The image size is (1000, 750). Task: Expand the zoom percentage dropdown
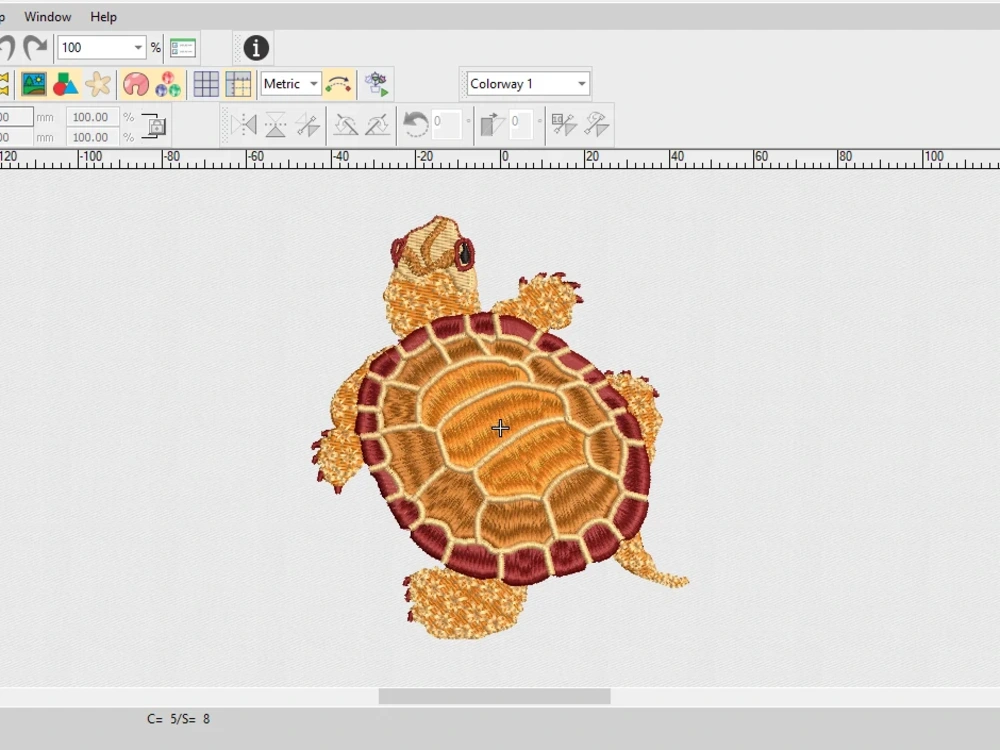(137, 47)
